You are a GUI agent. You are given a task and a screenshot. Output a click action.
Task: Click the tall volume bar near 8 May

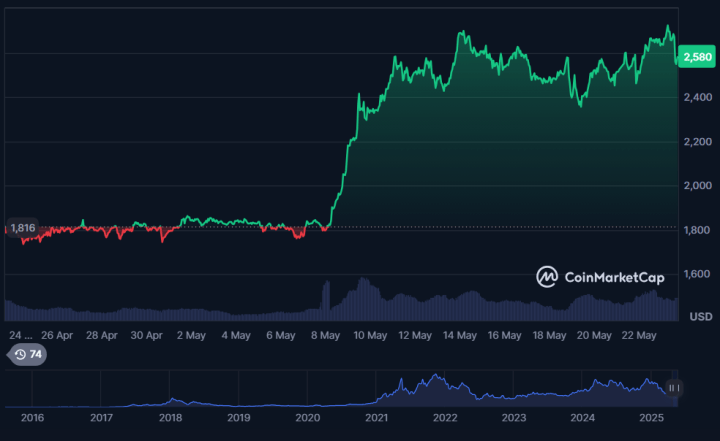click(x=326, y=300)
